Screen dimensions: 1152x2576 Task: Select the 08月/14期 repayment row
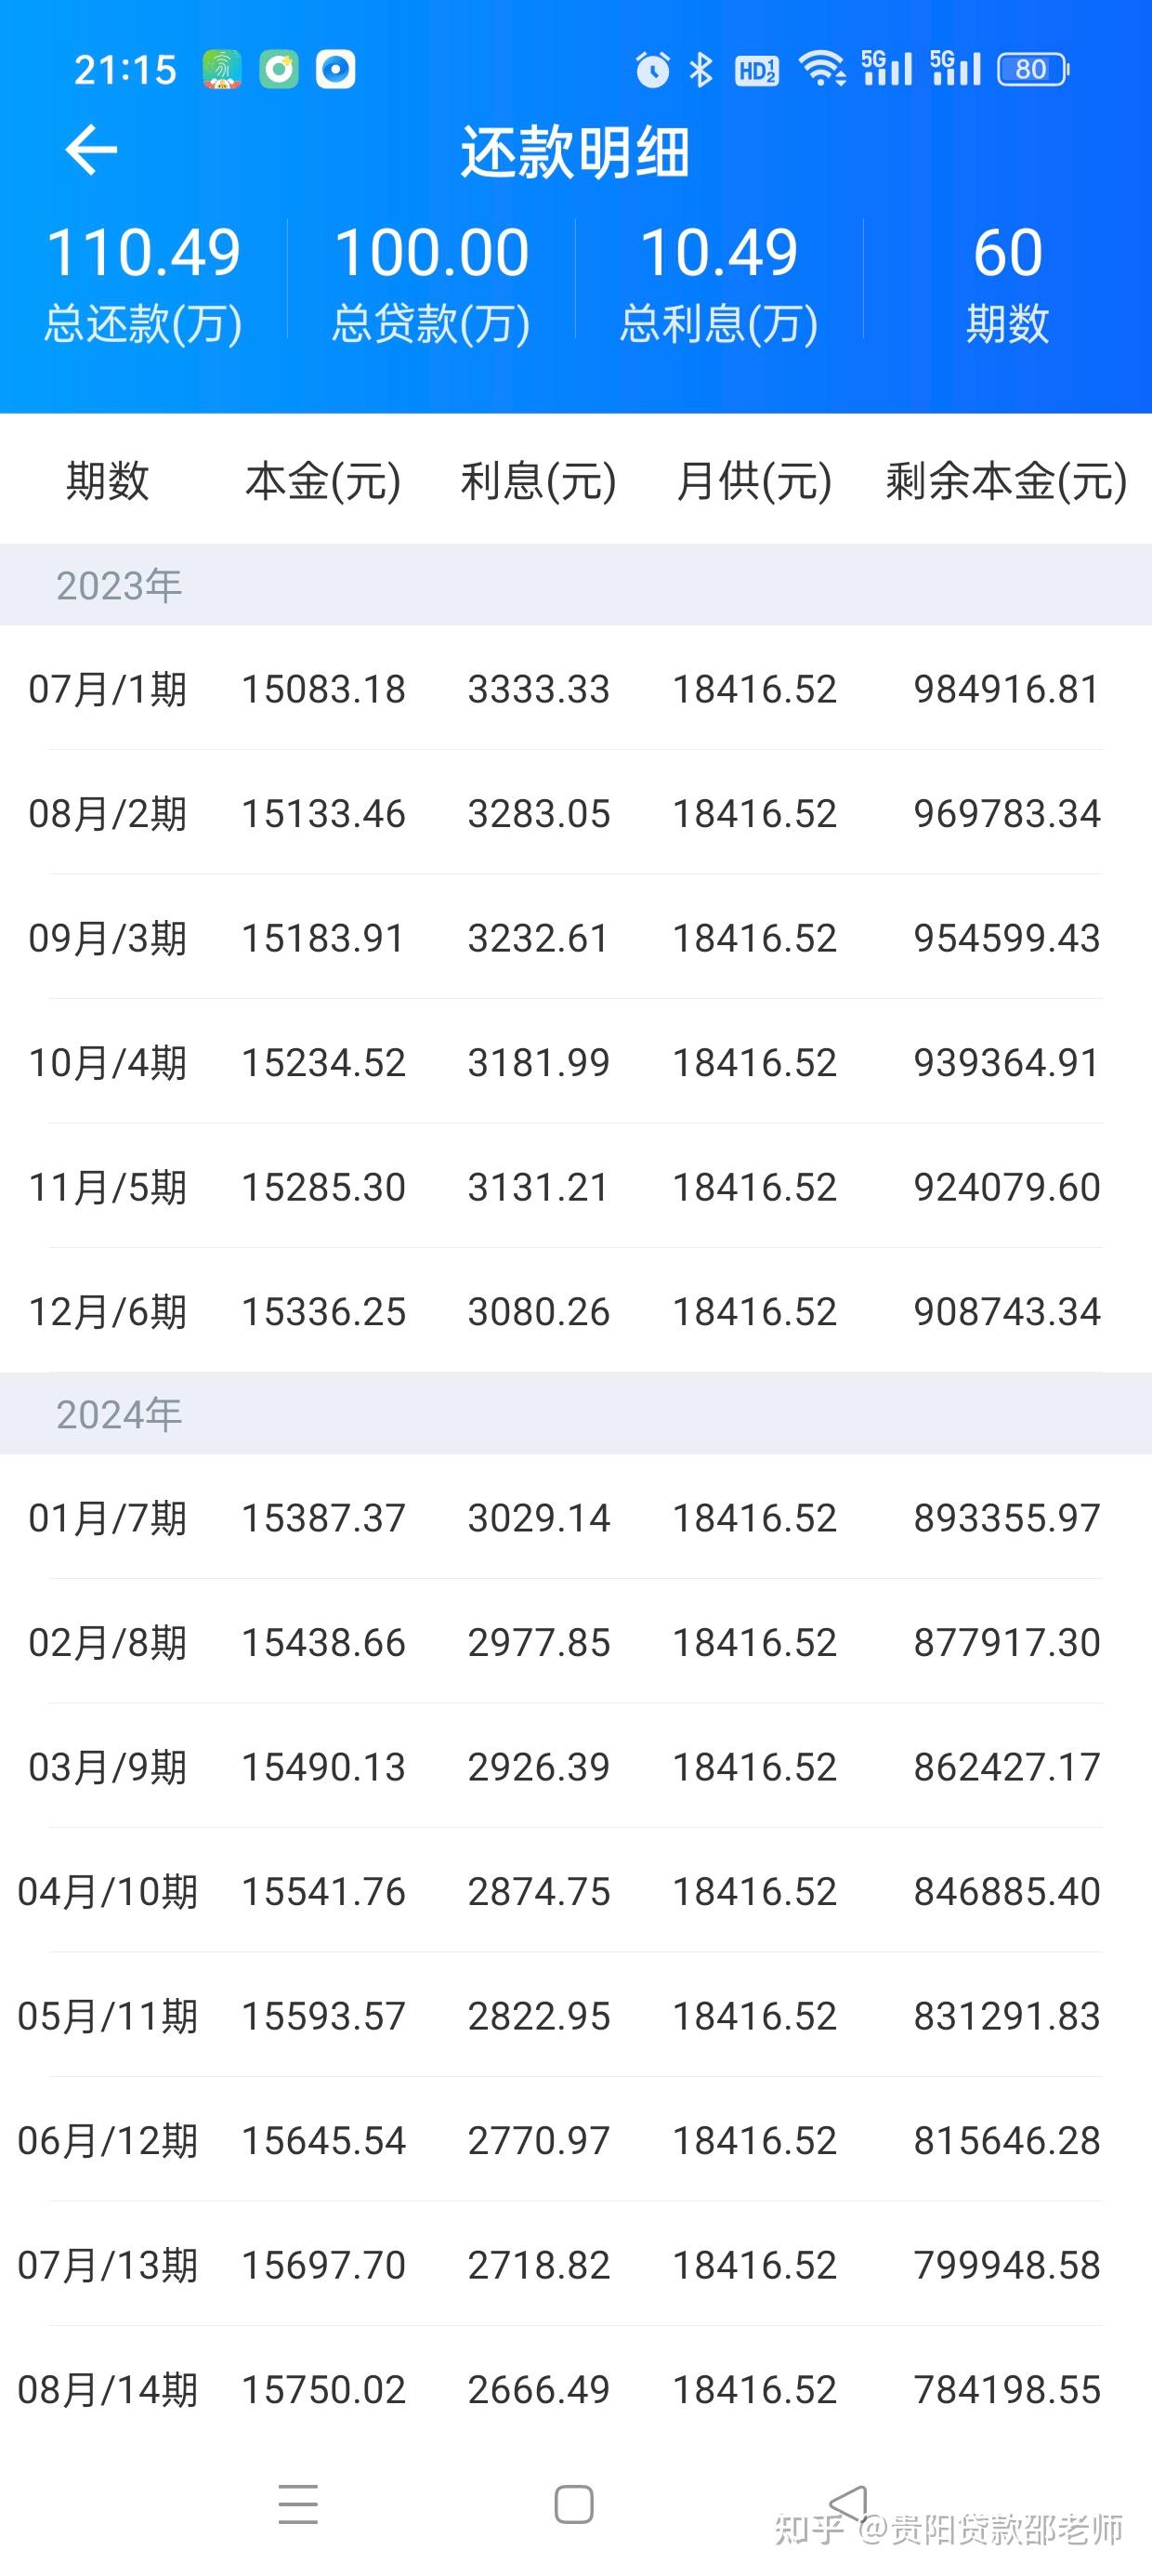(576, 2390)
